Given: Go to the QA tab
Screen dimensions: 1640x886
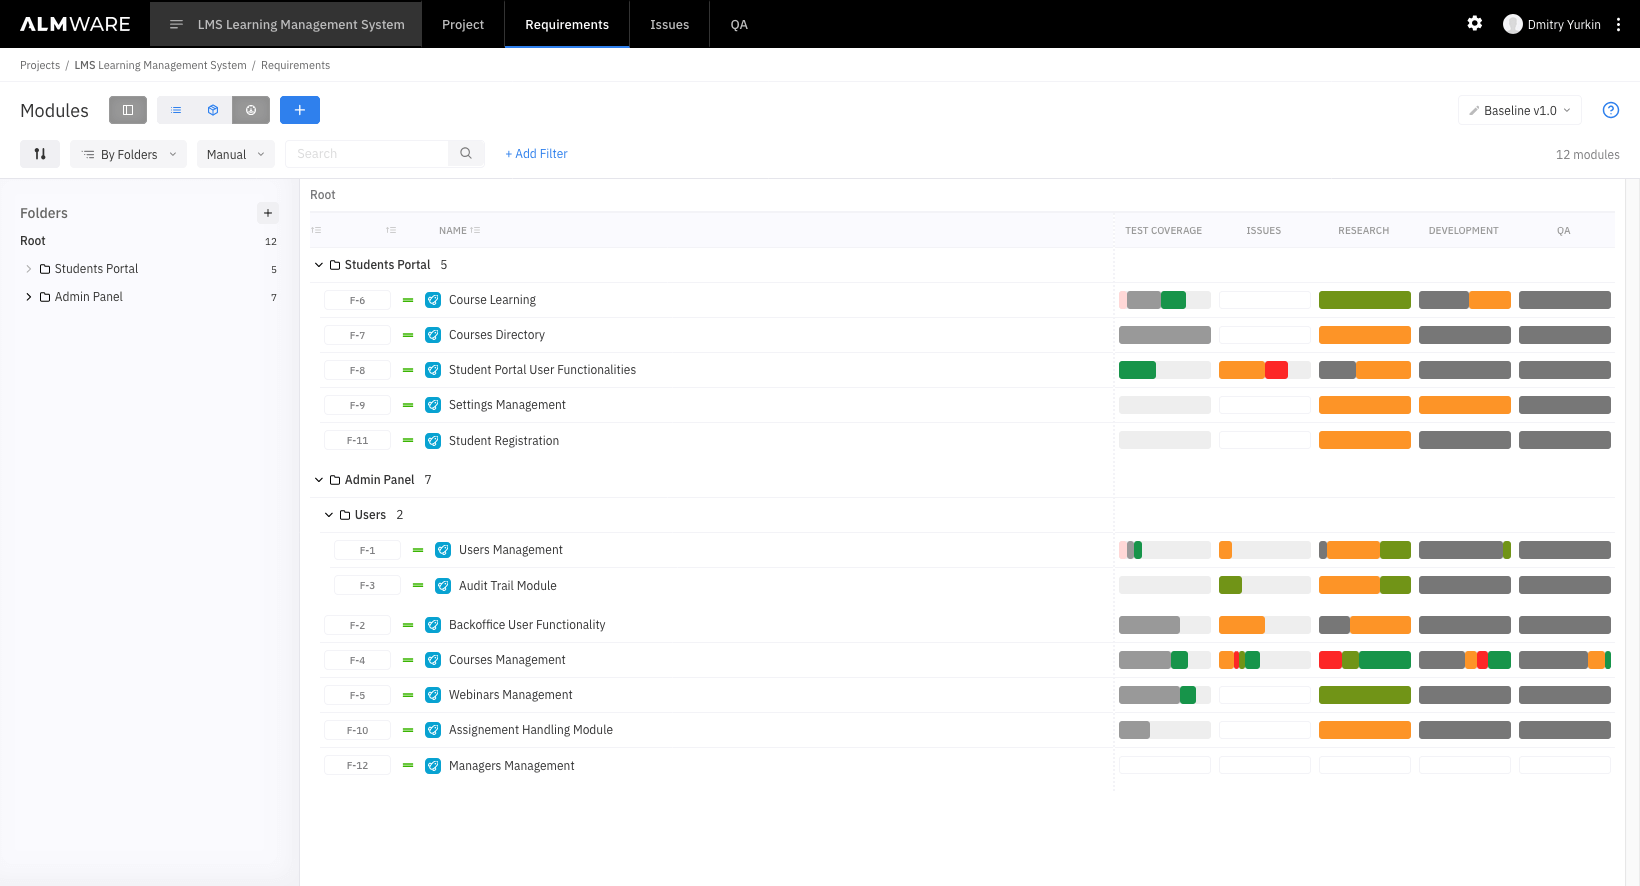Looking at the screenshot, I should point(739,24).
